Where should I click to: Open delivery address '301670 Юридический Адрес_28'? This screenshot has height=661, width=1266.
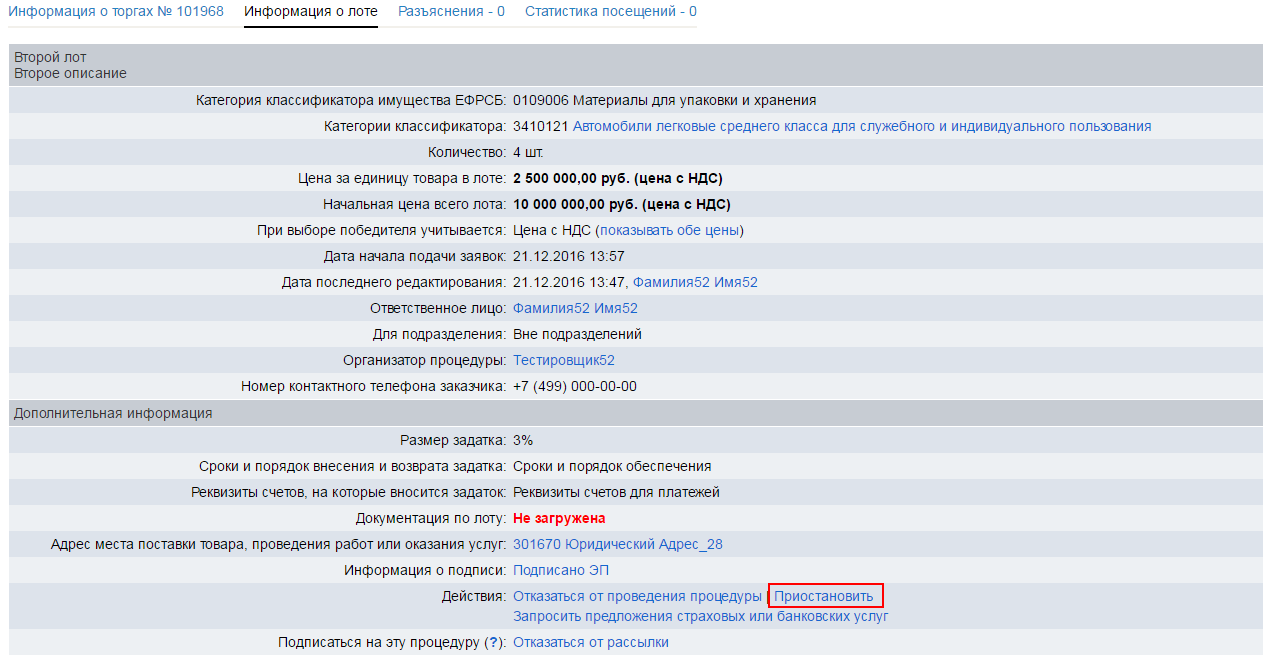tap(617, 544)
